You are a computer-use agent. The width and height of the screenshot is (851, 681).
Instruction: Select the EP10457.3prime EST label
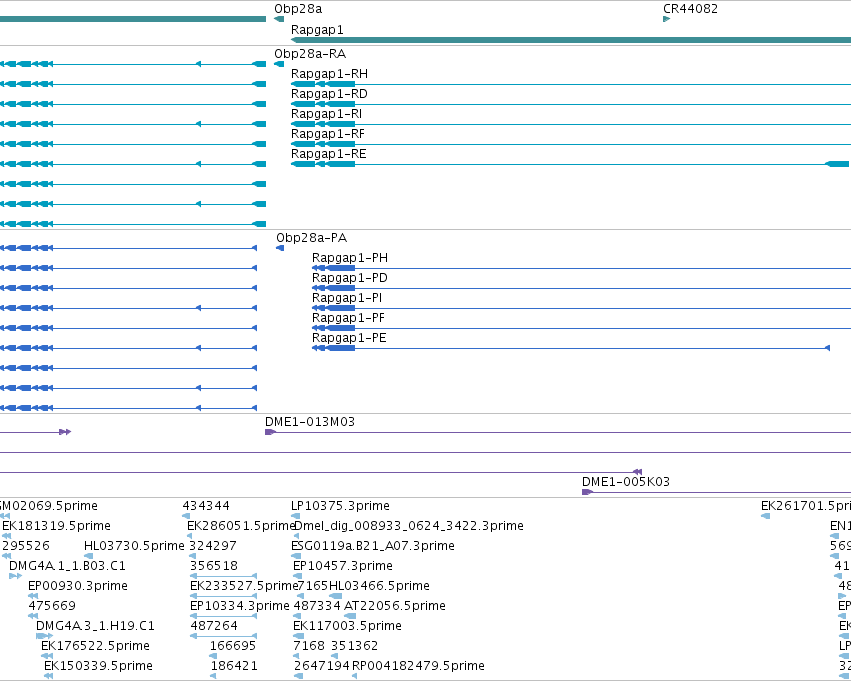tap(343, 566)
